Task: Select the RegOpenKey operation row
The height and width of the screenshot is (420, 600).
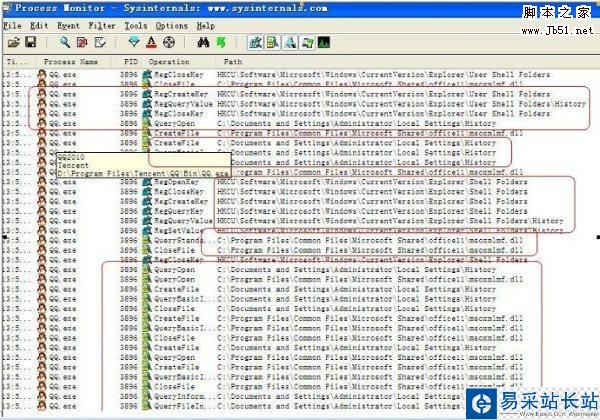Action: pos(300,182)
